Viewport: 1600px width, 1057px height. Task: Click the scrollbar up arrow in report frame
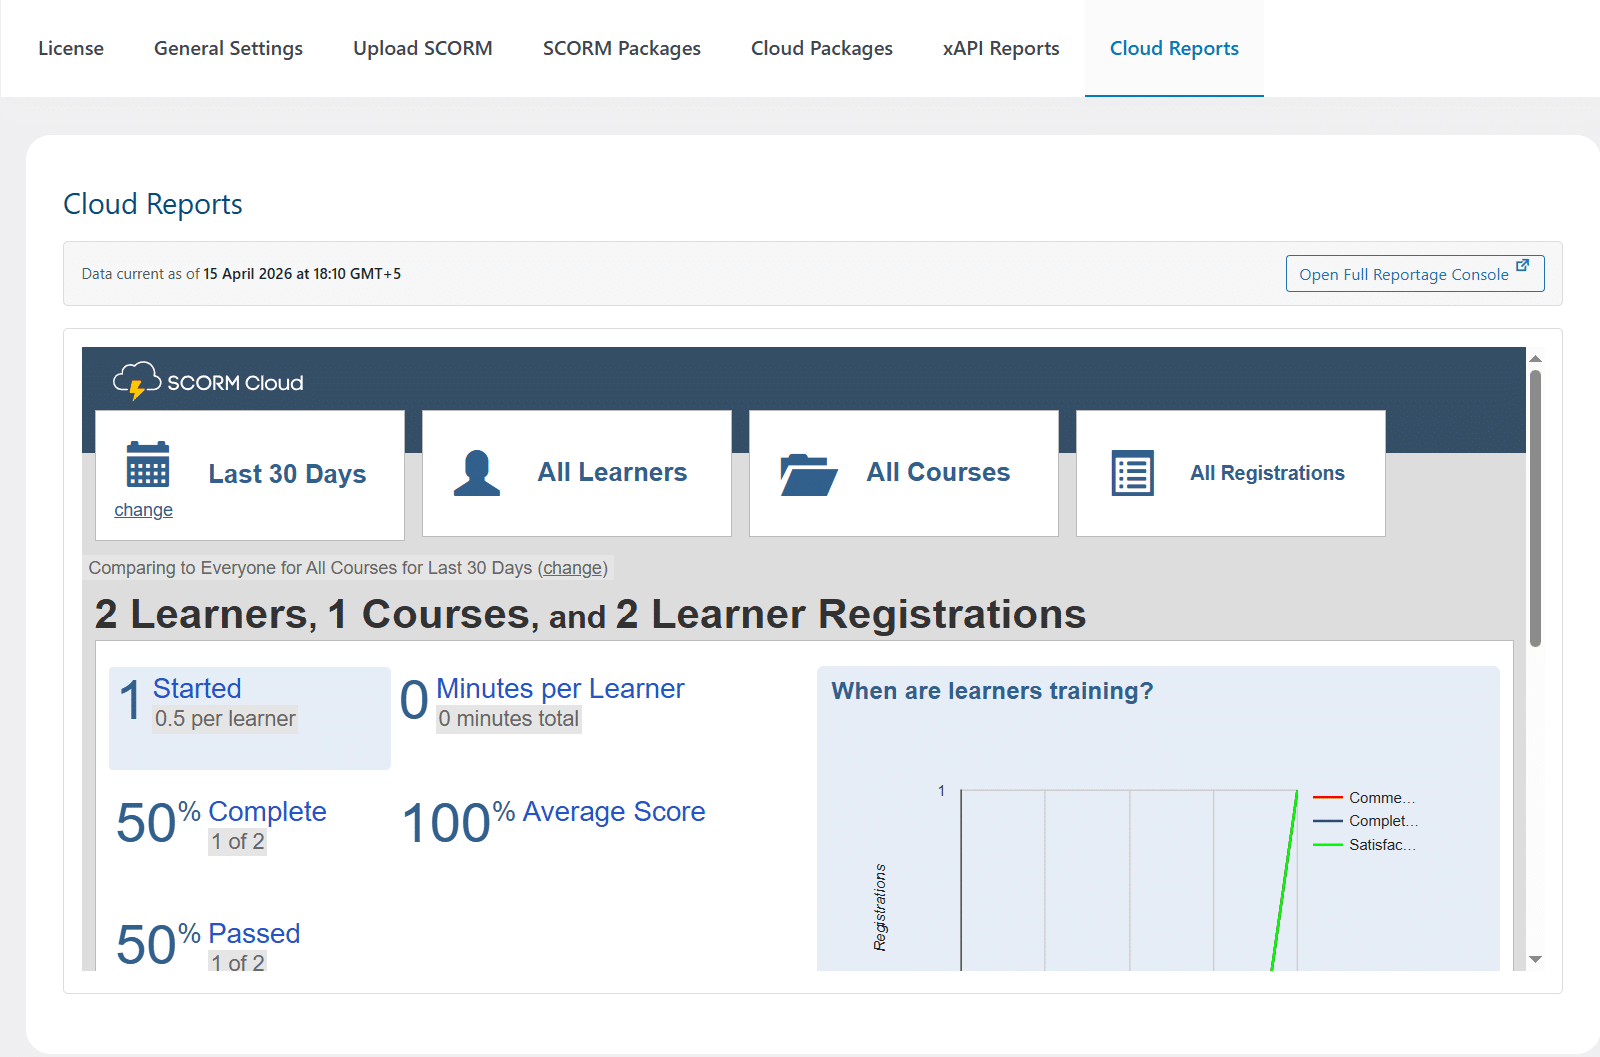[1535, 358]
